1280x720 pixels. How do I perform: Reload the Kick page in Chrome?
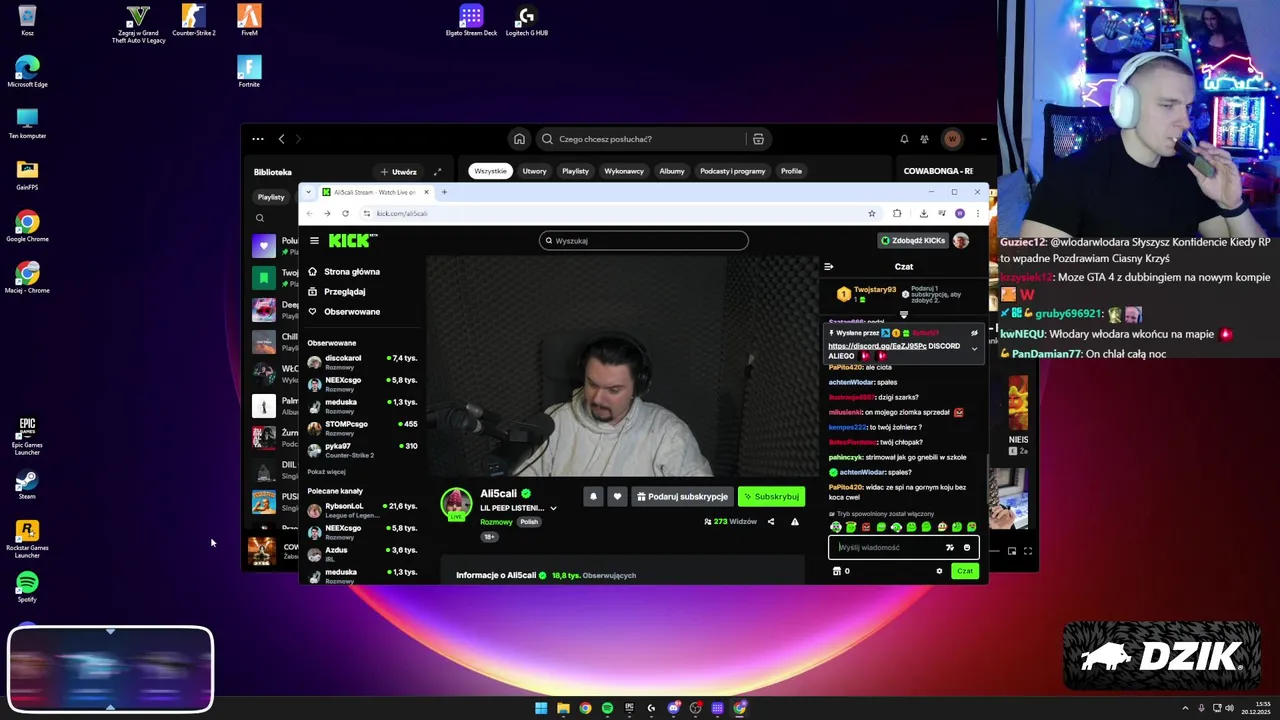pos(345,213)
